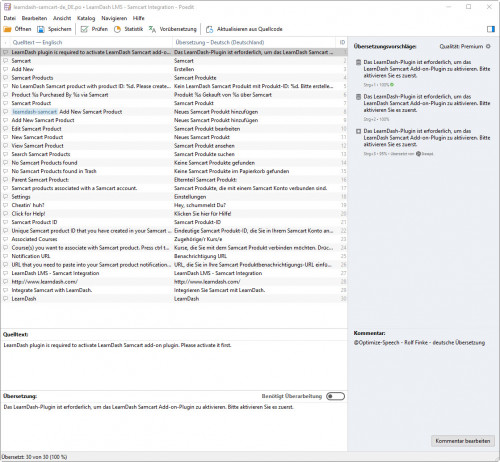500x462 pixels.
Task: Toggle the 'Benötigt Überarbeitung' switch
Action: pyautogui.click(x=335, y=396)
